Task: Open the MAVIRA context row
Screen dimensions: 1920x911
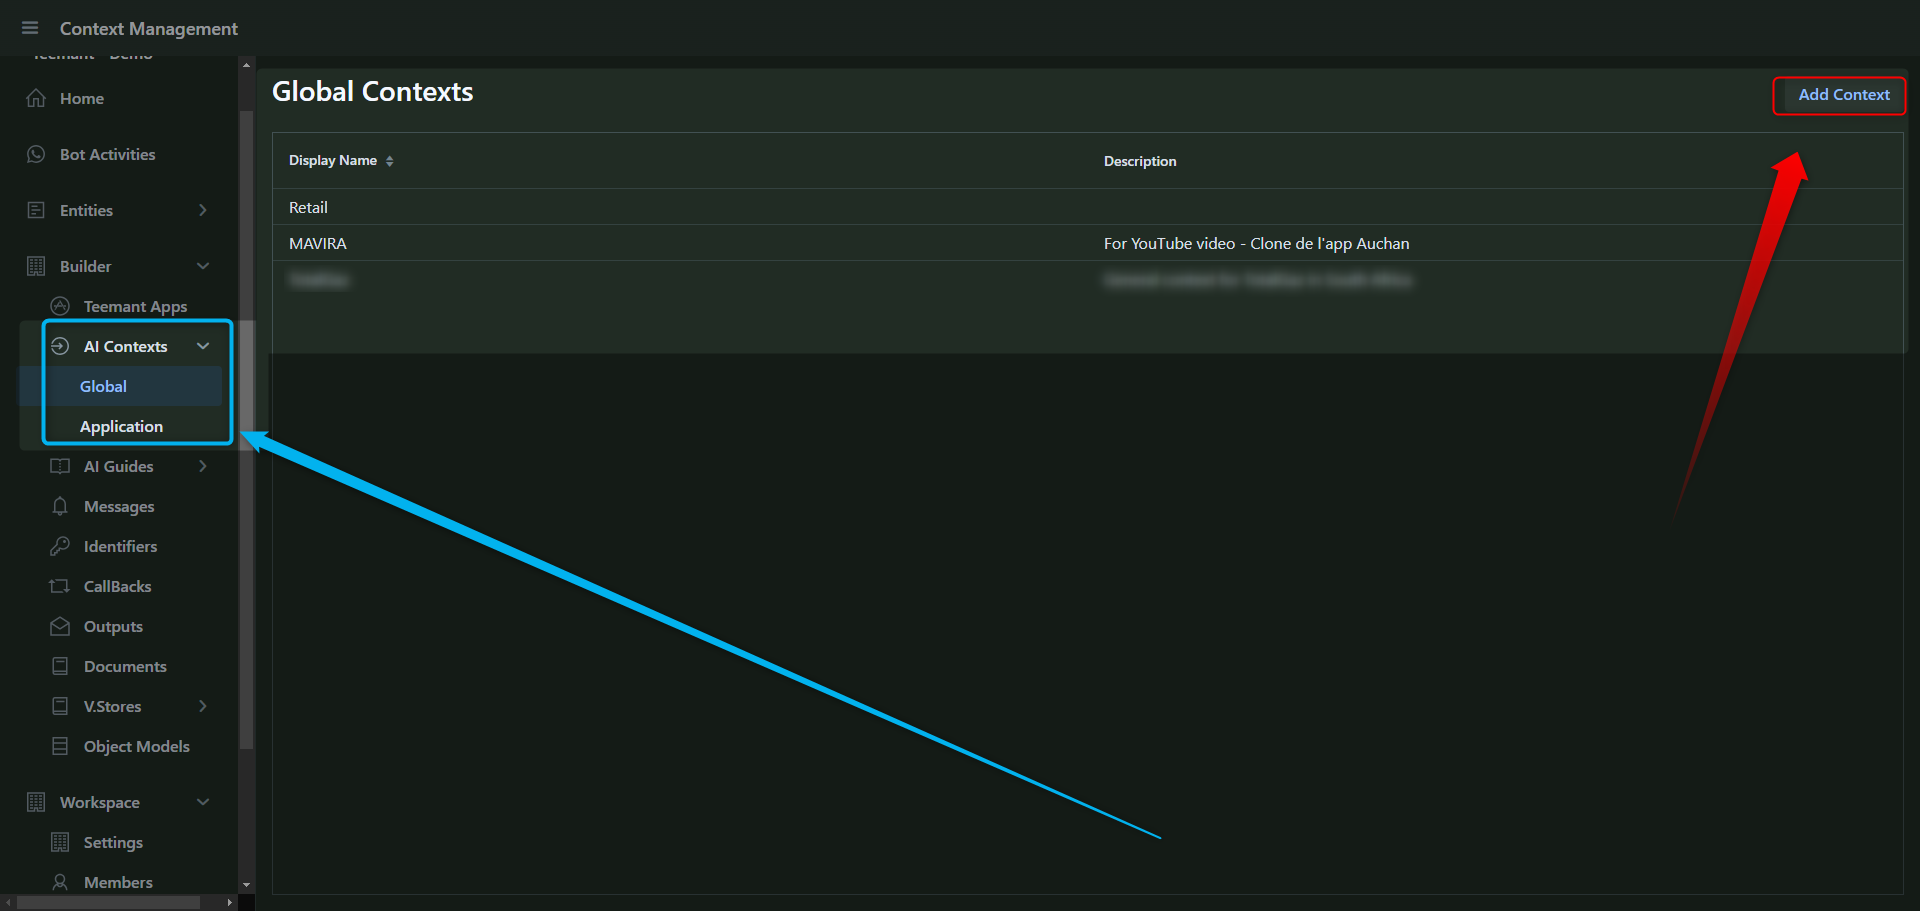Action: click(318, 243)
